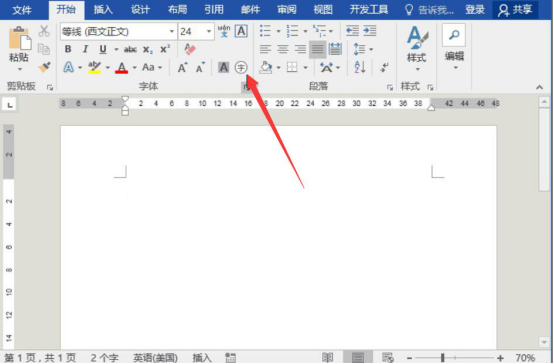The width and height of the screenshot is (554, 364).
Task: Toggle Italic formatting
Action: click(85, 49)
